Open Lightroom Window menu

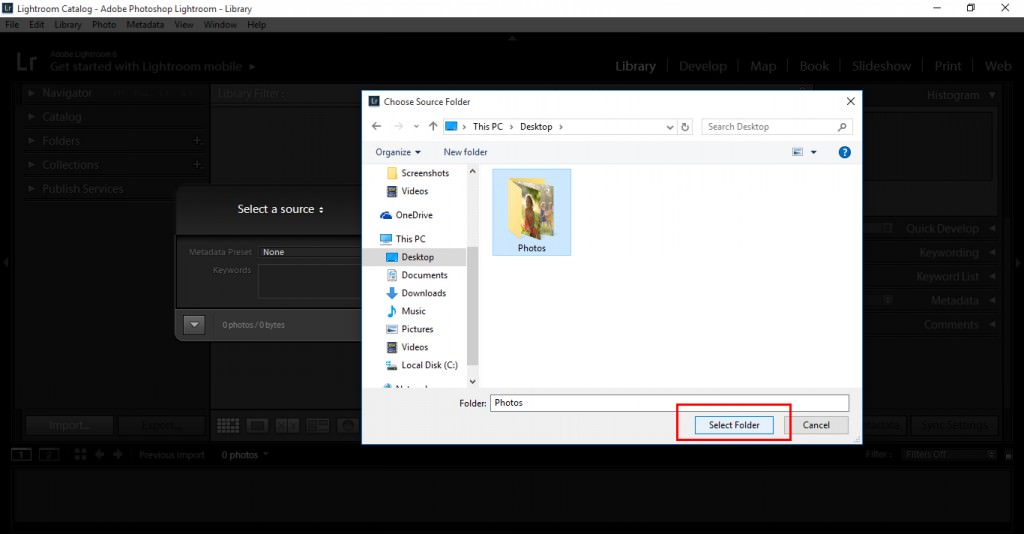click(220, 25)
